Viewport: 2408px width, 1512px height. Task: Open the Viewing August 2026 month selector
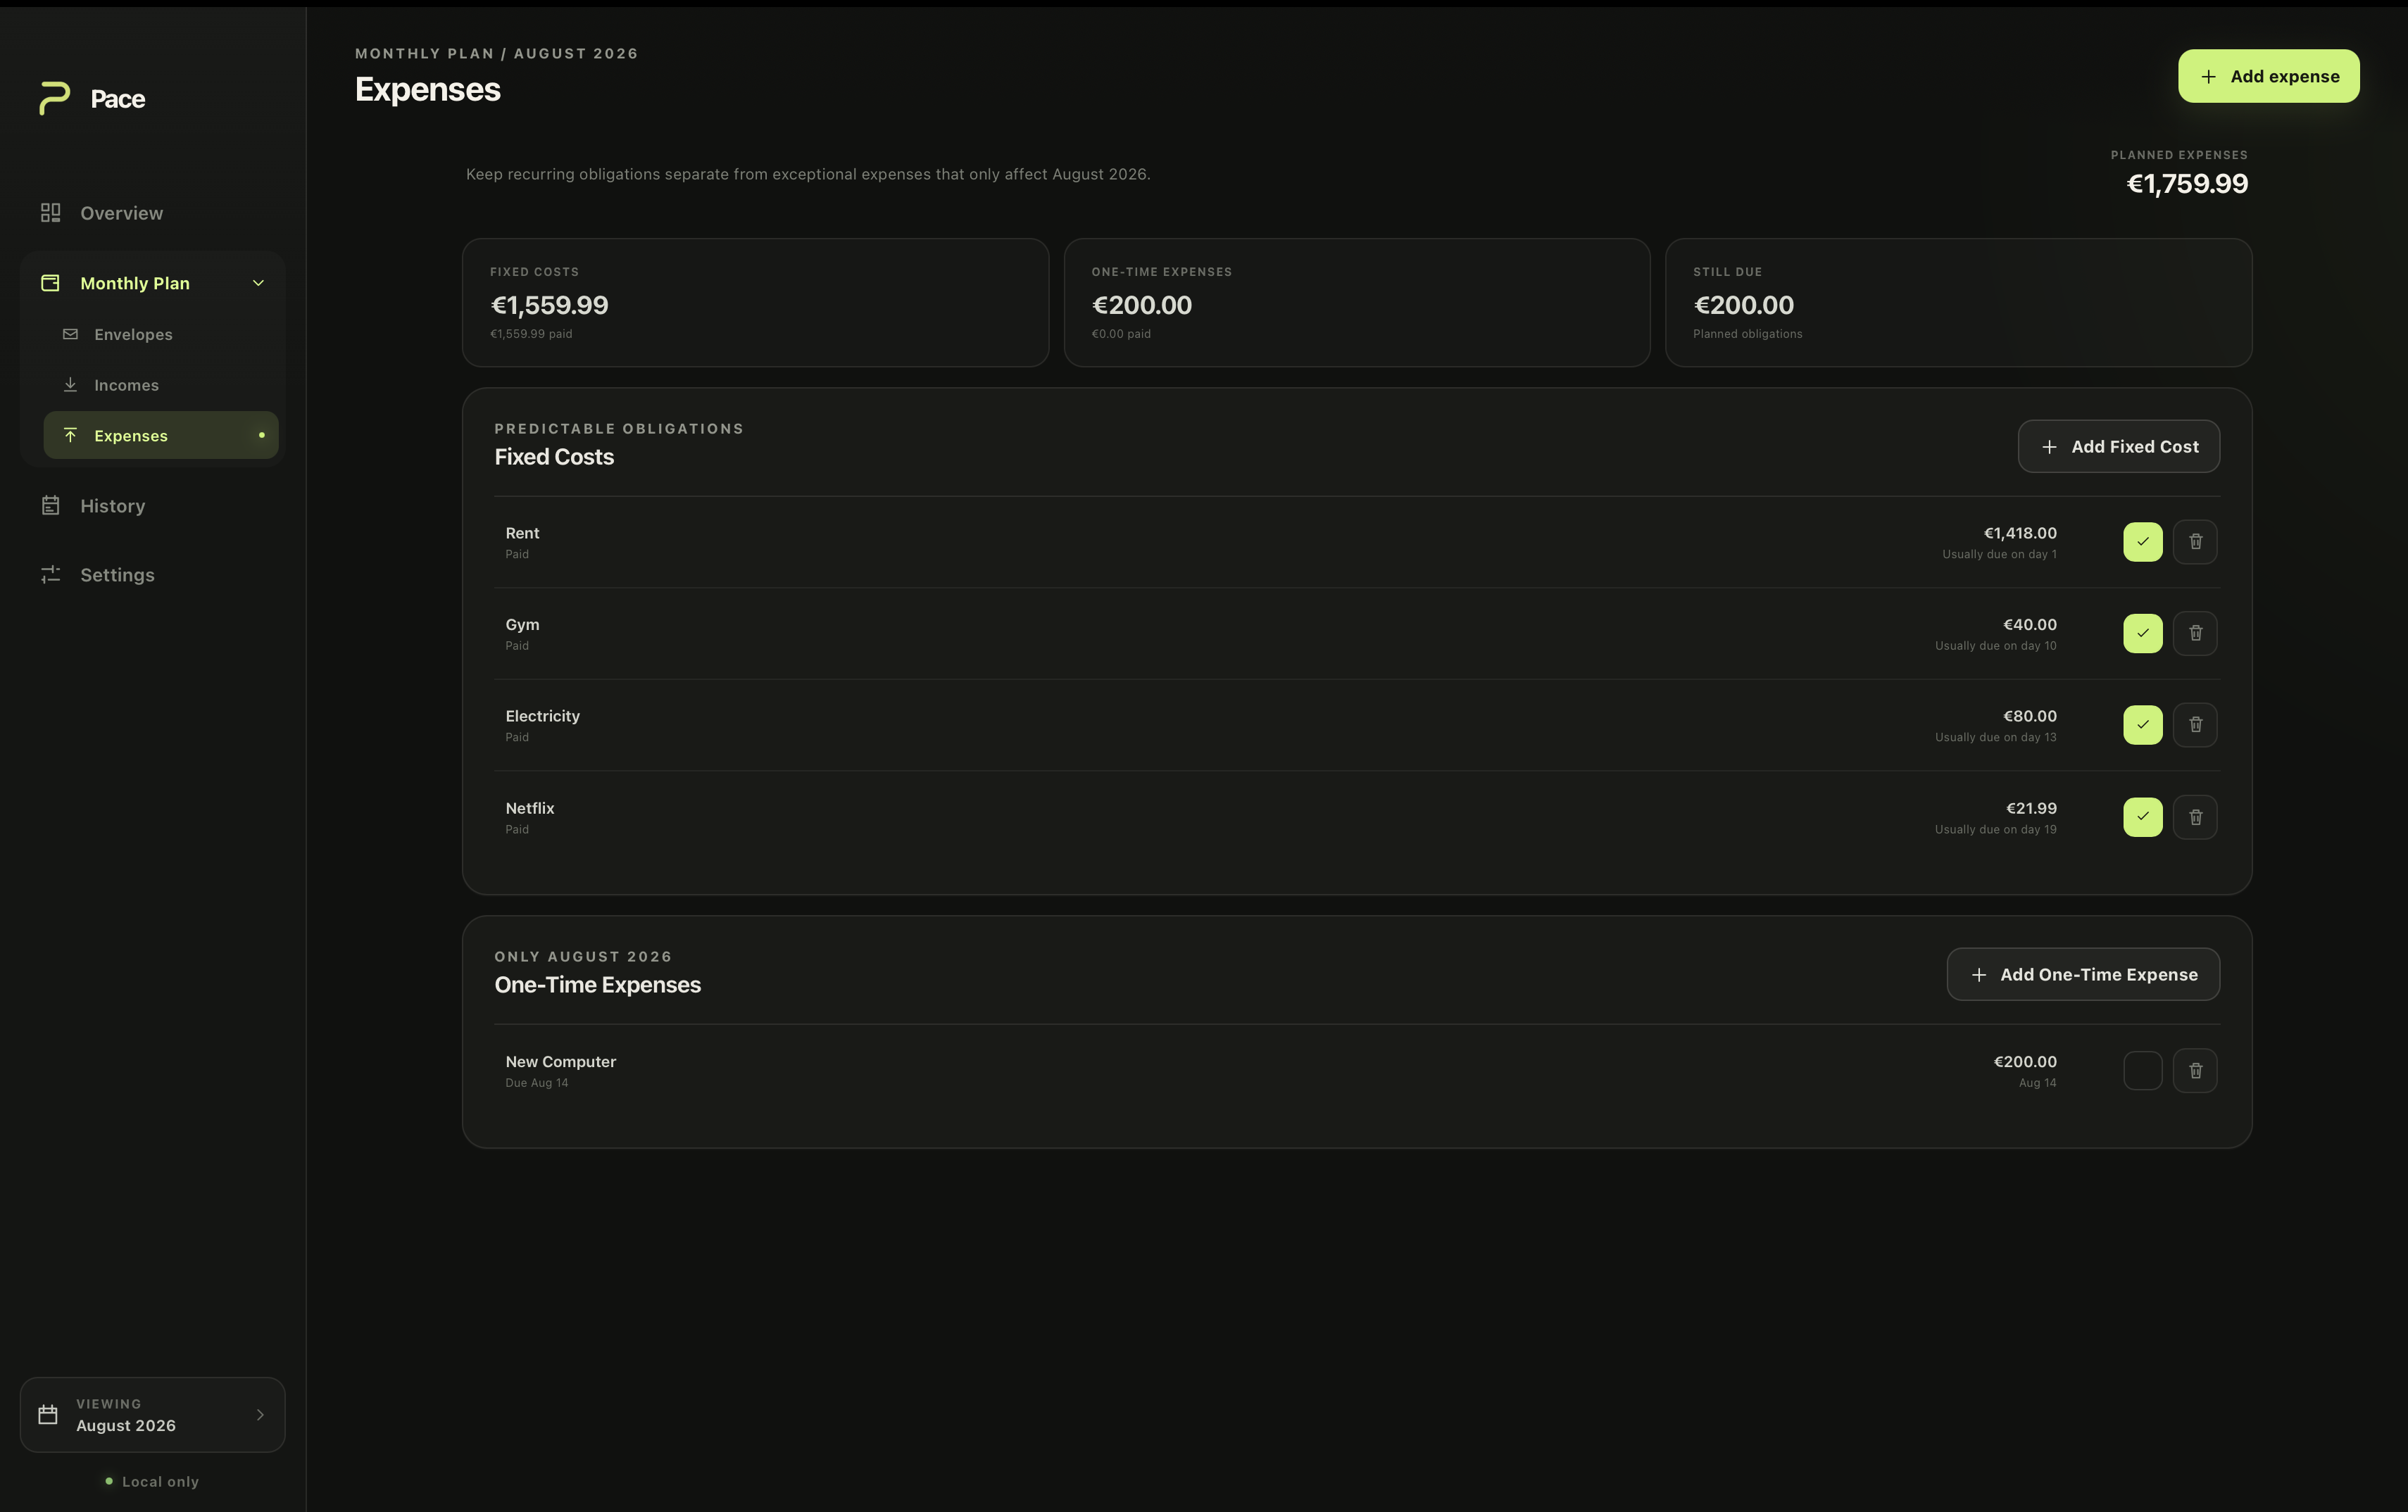coord(152,1414)
